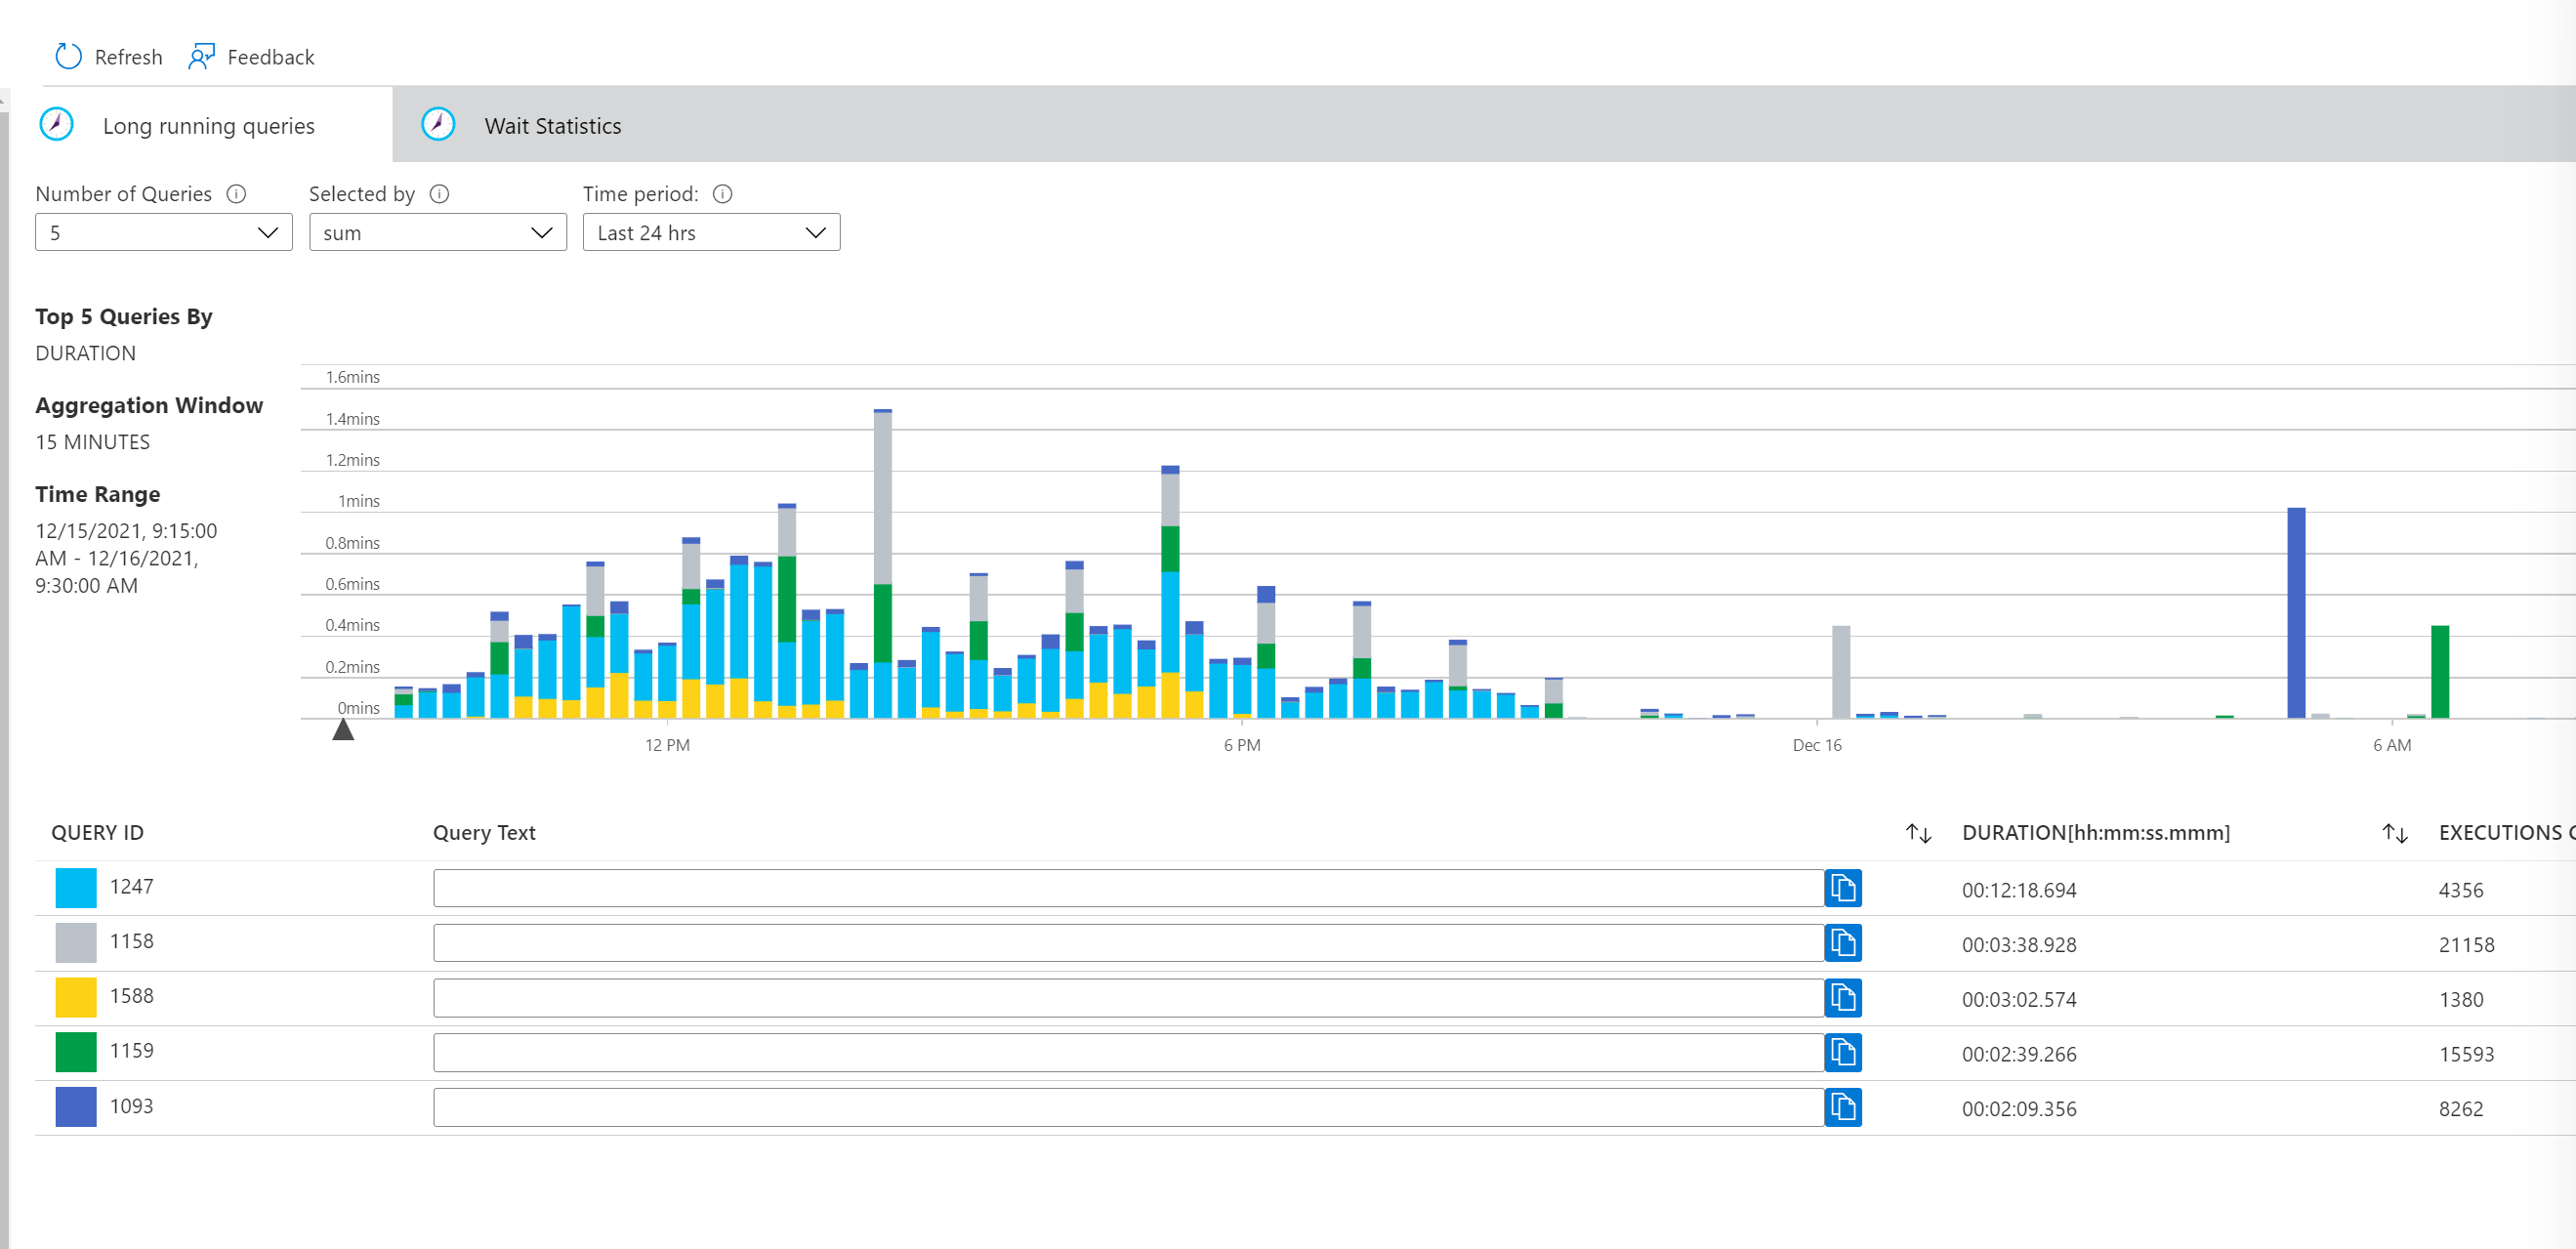Click the info icon beside Selected by
This screenshot has width=2576, height=1249.
(438, 194)
